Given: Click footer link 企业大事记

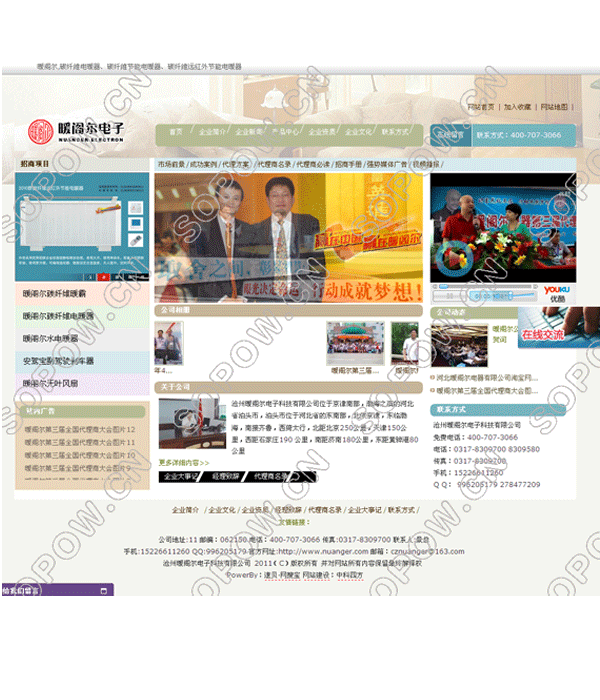Looking at the screenshot, I should point(365,510).
